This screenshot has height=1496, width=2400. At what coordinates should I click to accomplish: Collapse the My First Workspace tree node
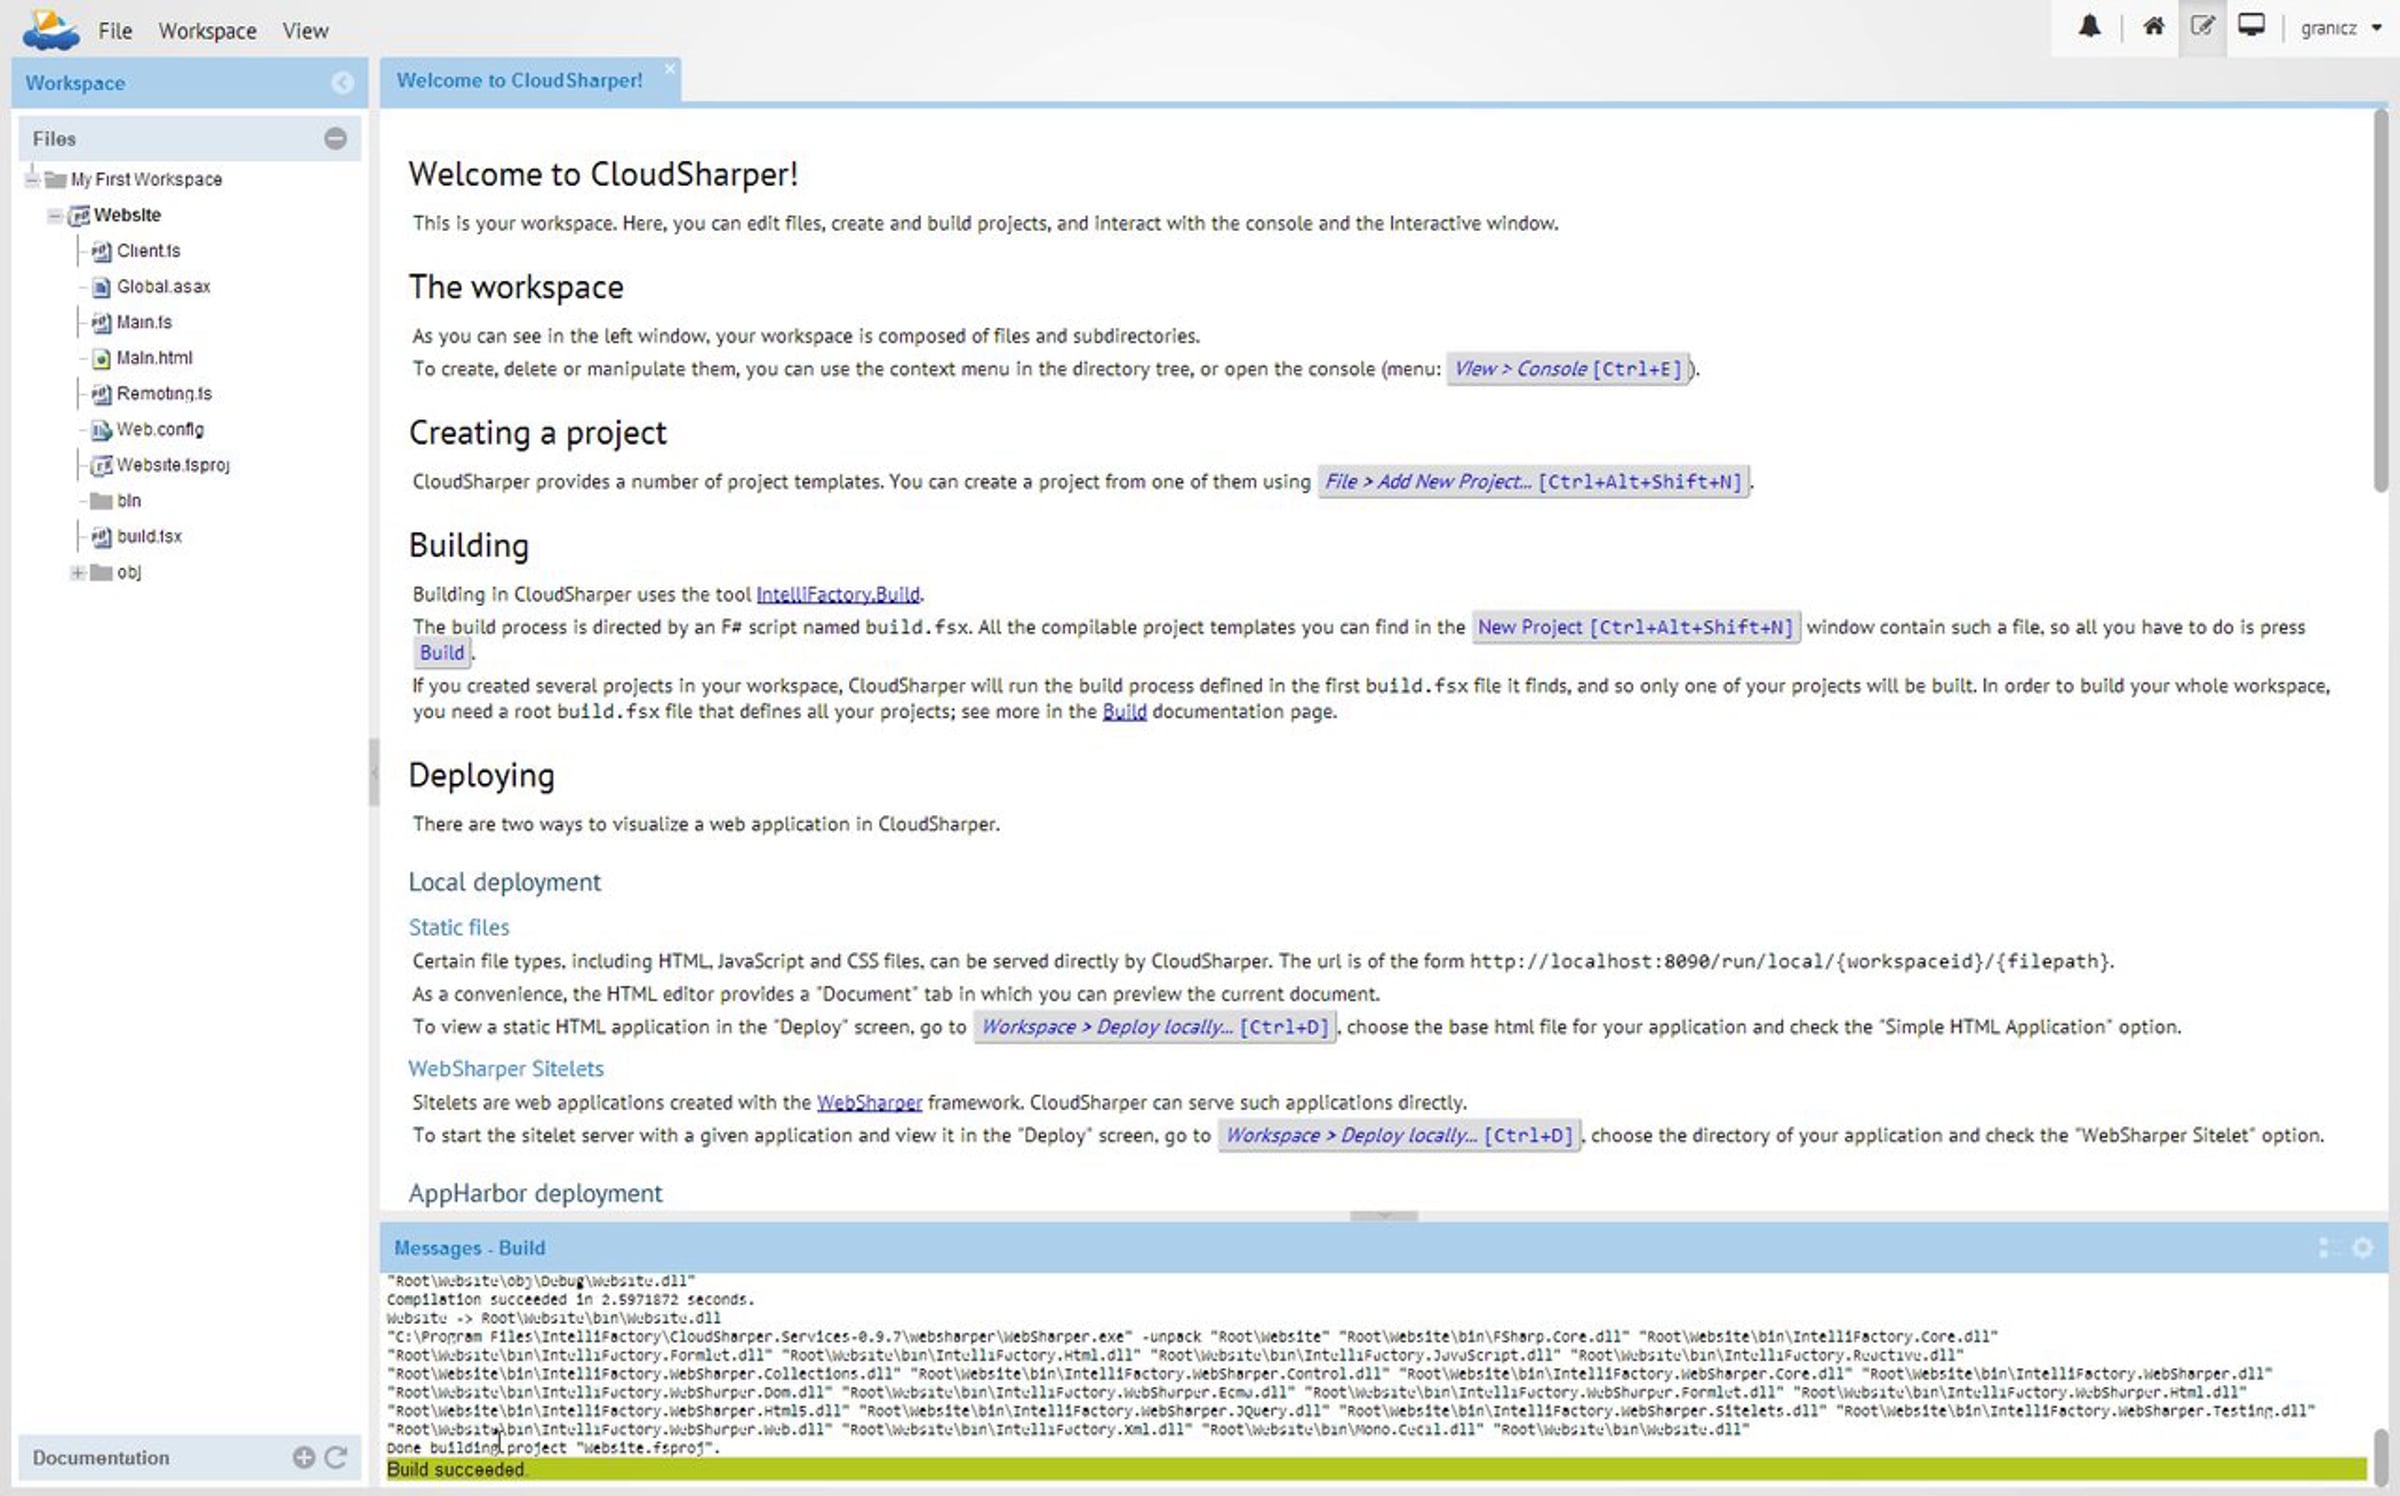[x=32, y=179]
